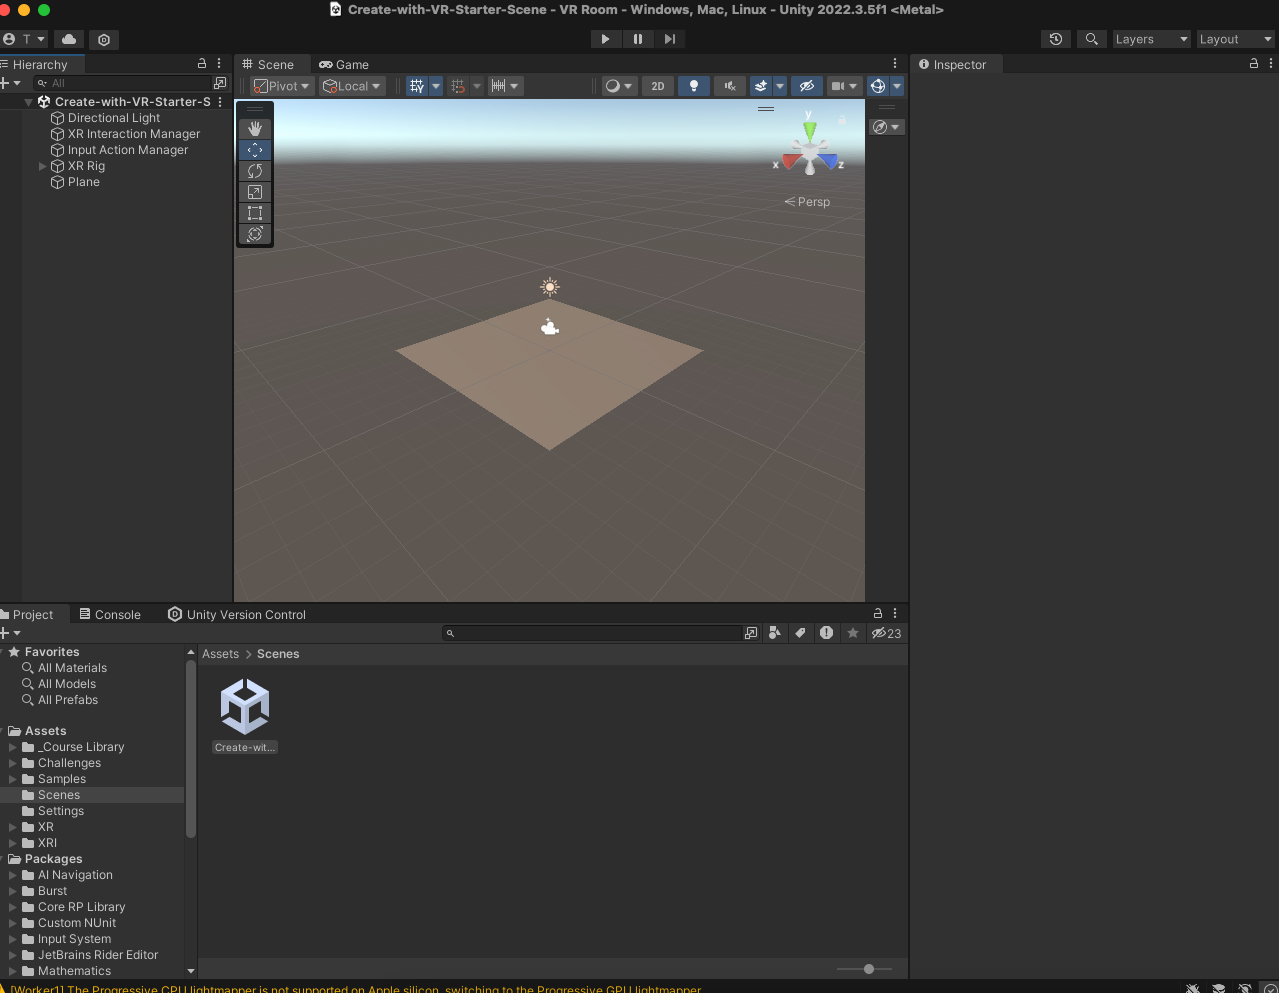Collapse the Create-with-VR-Starter-Scene root in Hierarchy
The image size is (1279, 993).
28,102
